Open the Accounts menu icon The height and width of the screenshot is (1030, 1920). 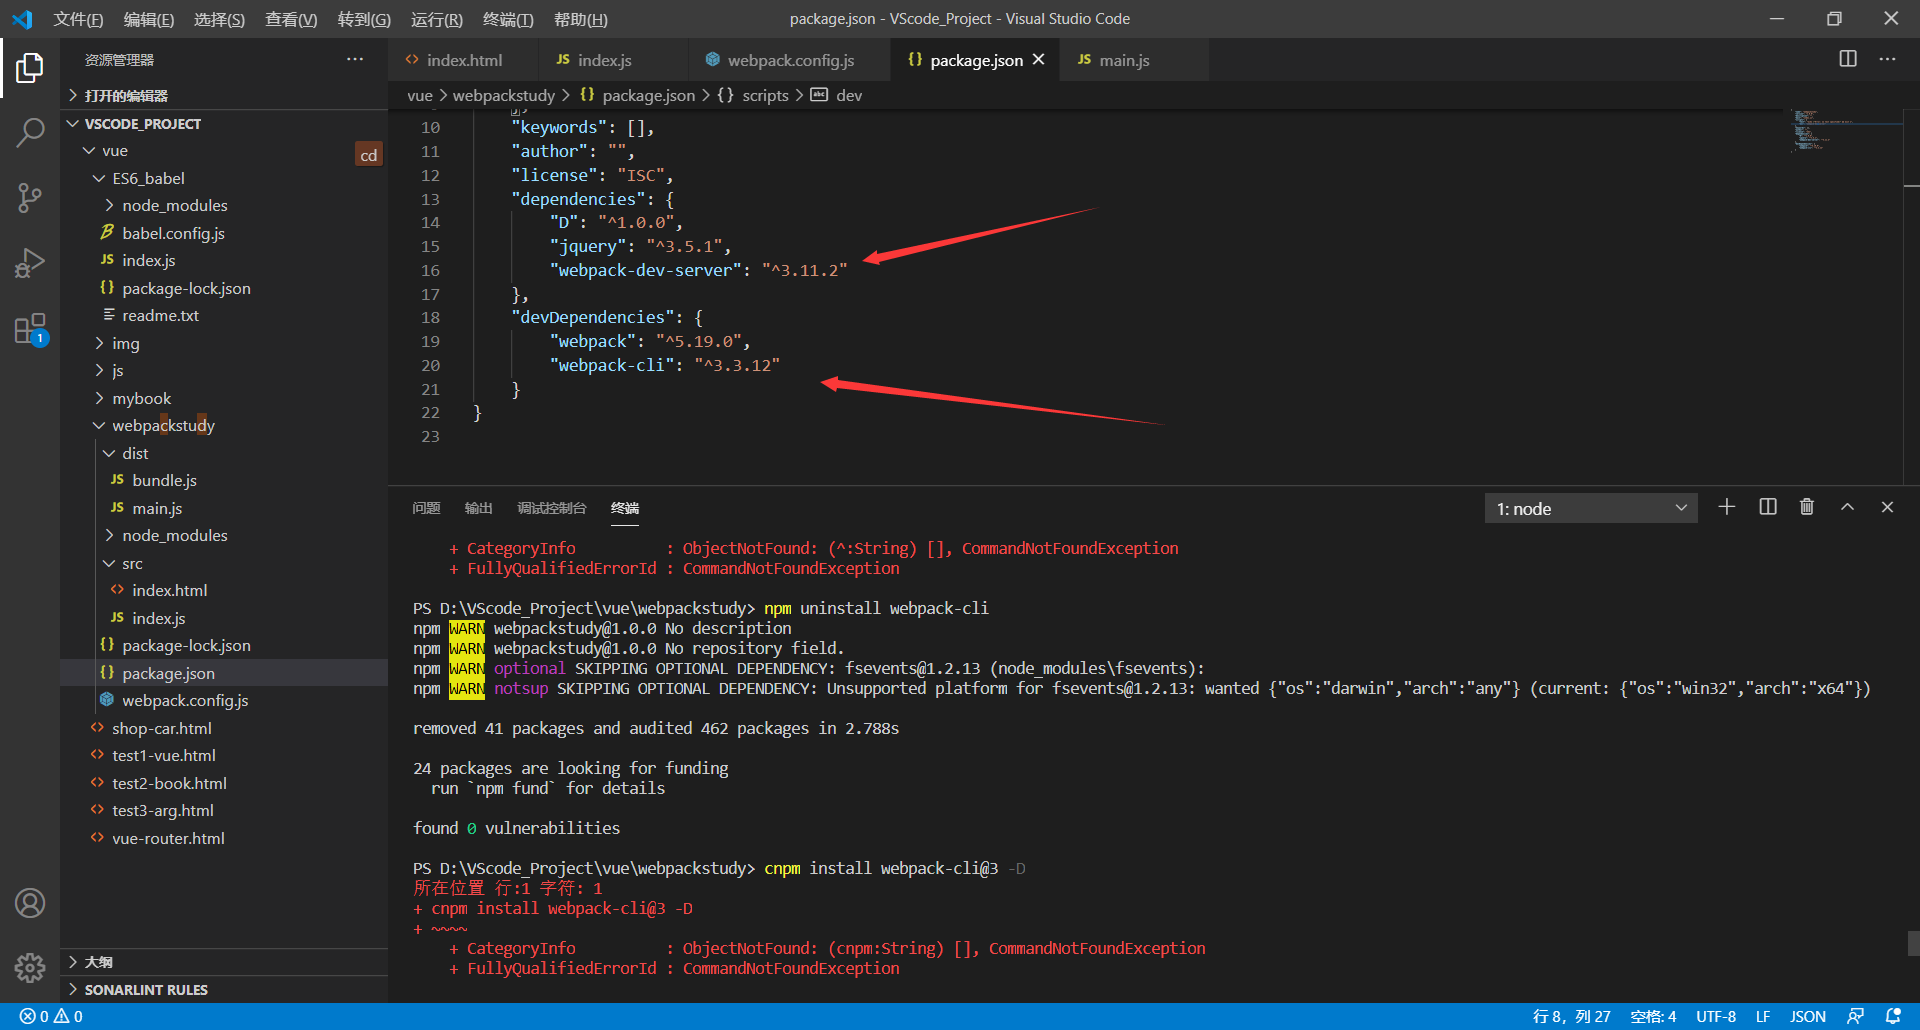pyautogui.click(x=30, y=903)
